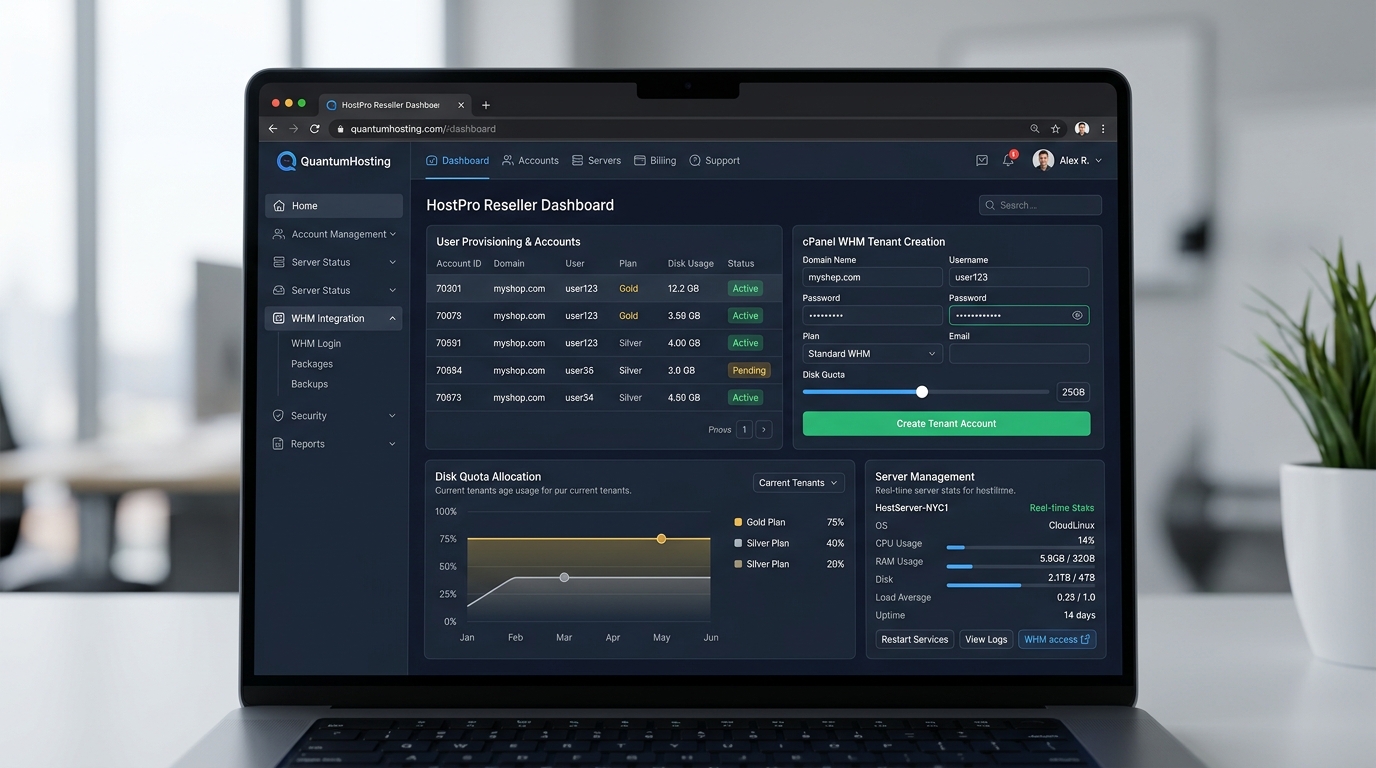Click the Account ID column header
The height and width of the screenshot is (768, 1376).
coord(459,264)
